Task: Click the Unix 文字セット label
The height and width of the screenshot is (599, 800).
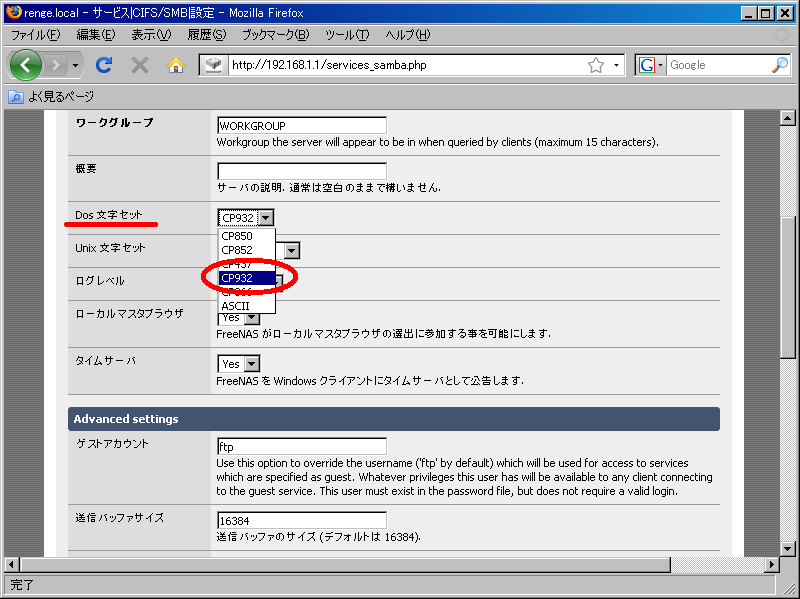Action: pyautogui.click(x=110, y=248)
